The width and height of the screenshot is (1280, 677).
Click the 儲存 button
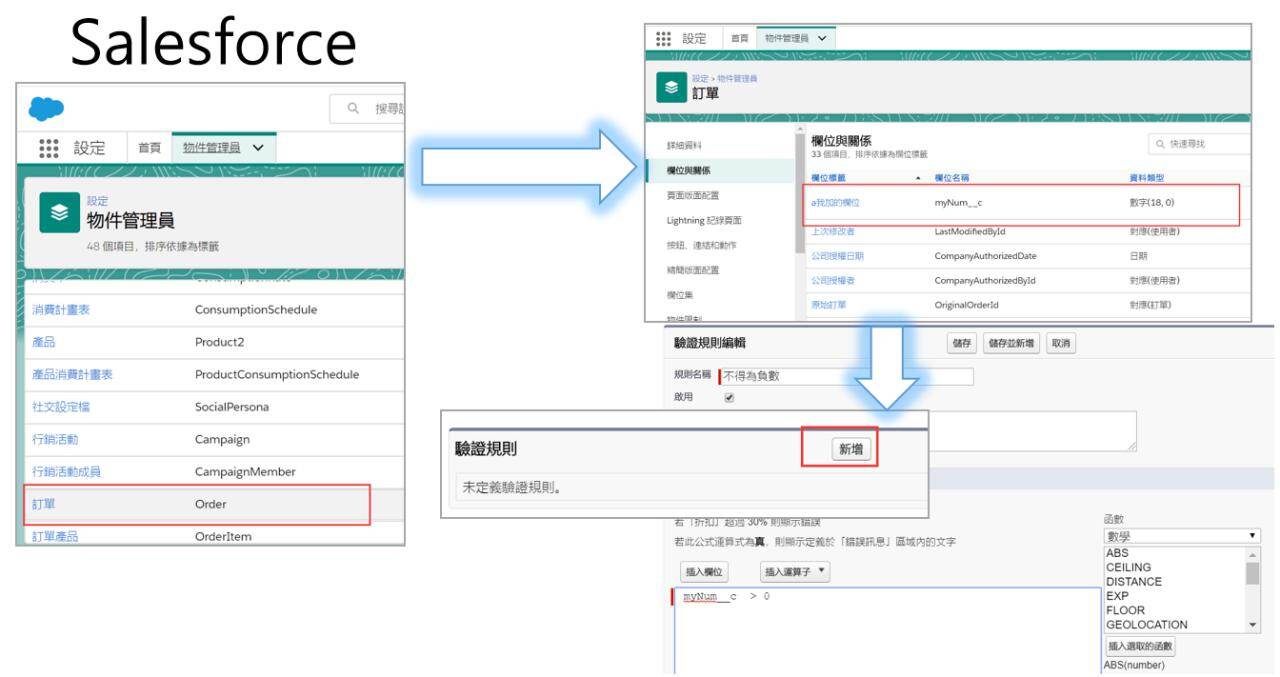point(961,343)
